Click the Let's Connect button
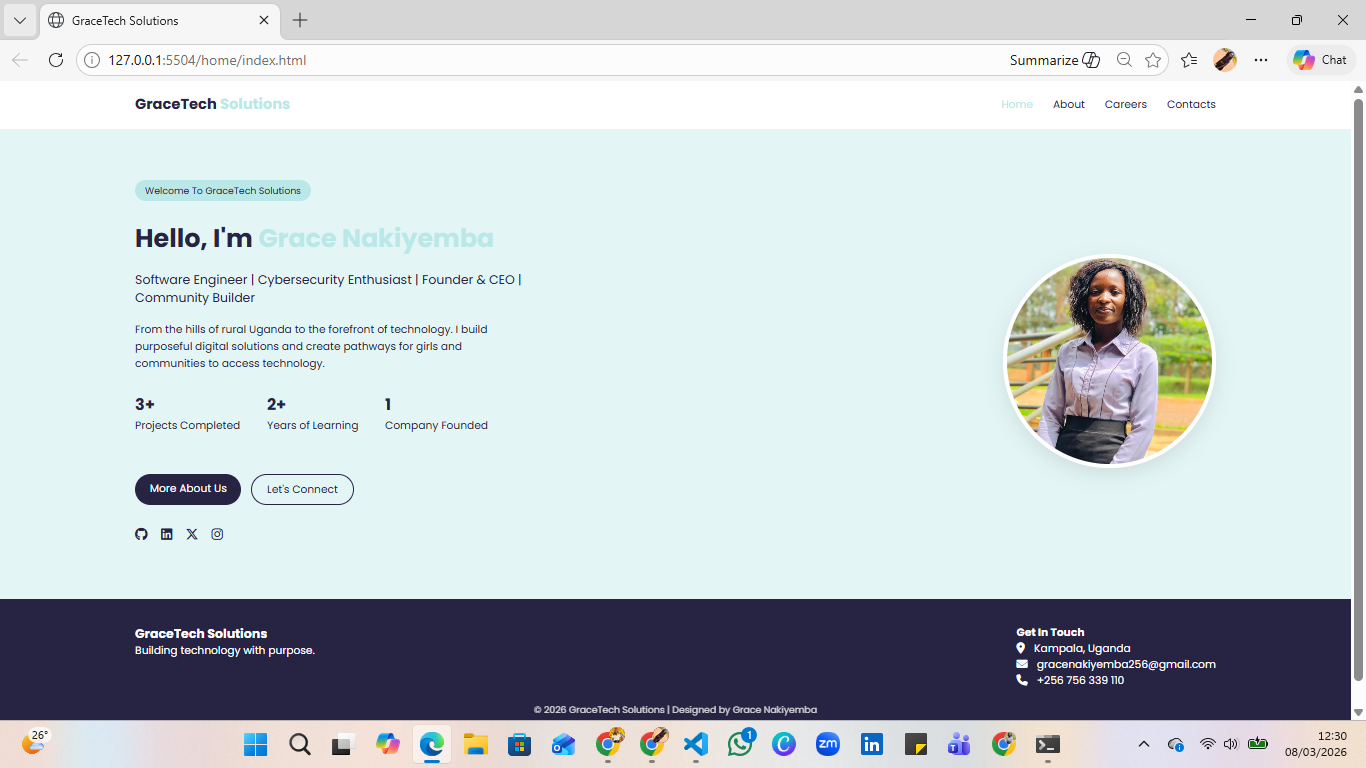1366x768 pixels. 302,489
